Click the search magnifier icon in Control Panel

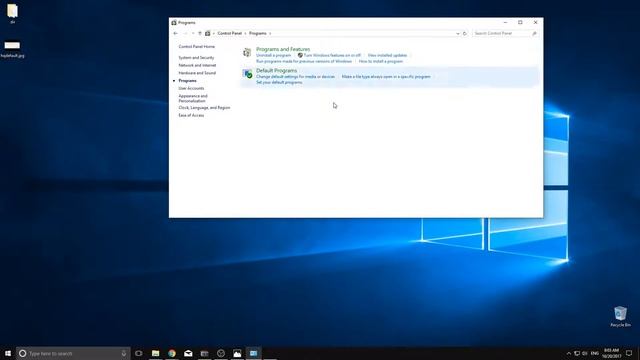[534, 33]
